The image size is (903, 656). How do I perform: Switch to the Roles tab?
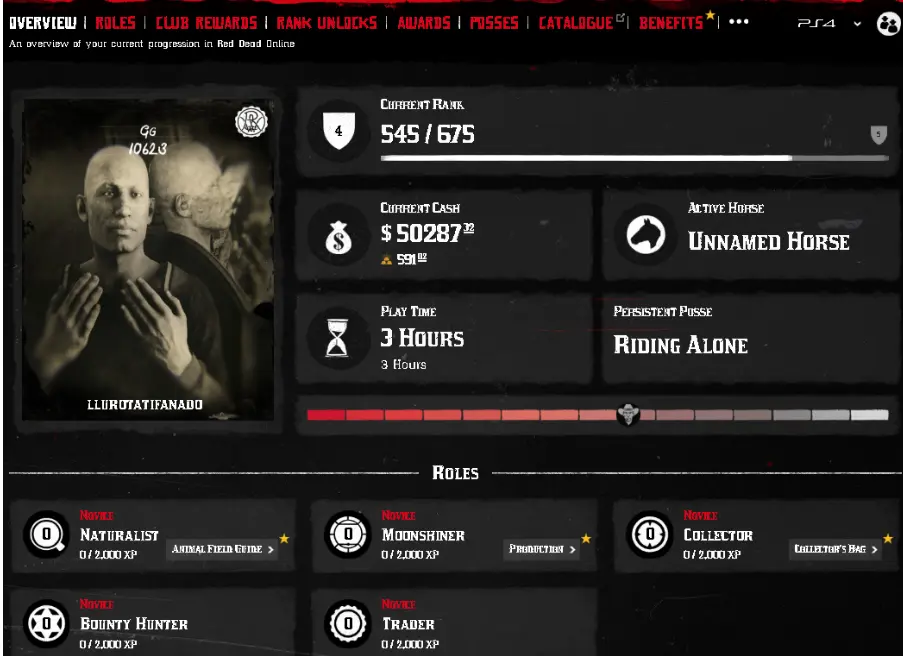[115, 22]
